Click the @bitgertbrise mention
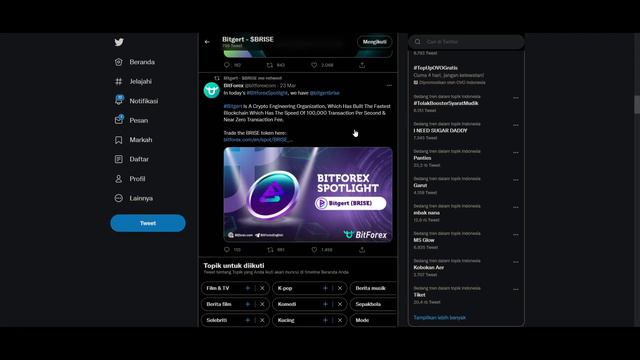Image resolution: width=640 pixels, height=360 pixels. click(x=324, y=93)
